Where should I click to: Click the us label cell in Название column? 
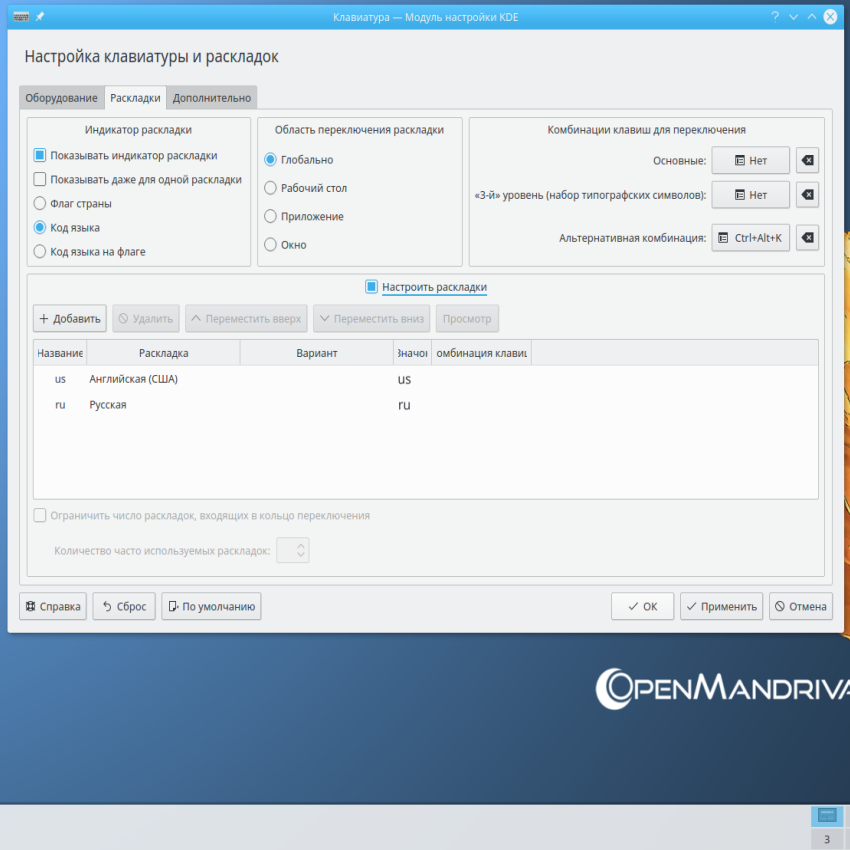[x=60, y=379]
